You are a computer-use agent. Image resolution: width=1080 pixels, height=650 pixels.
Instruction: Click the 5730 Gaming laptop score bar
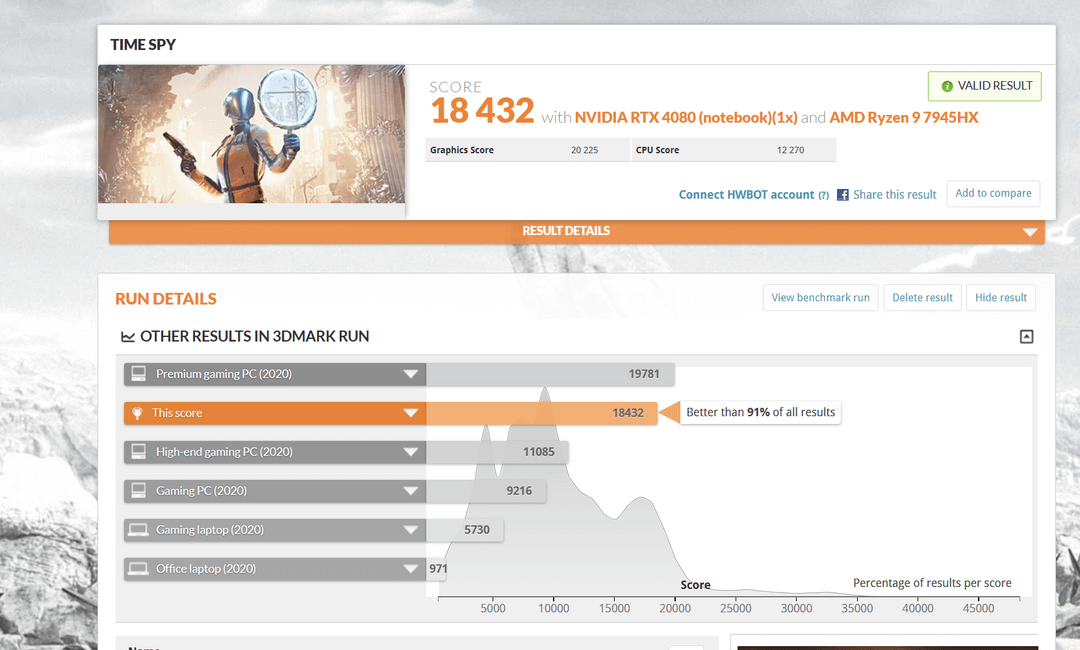coord(465,530)
